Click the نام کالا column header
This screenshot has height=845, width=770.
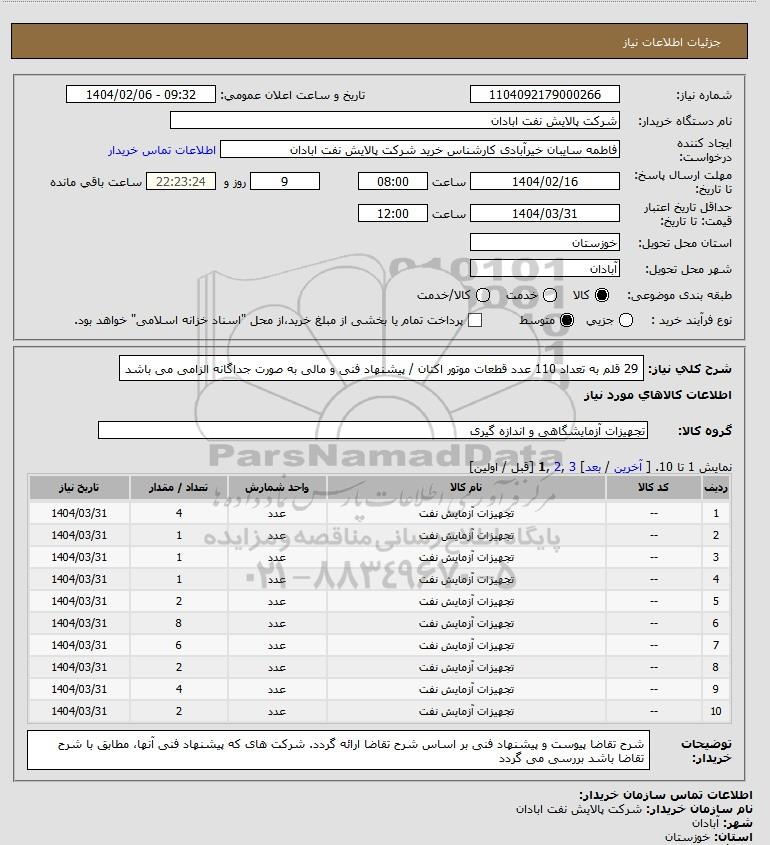point(466,487)
